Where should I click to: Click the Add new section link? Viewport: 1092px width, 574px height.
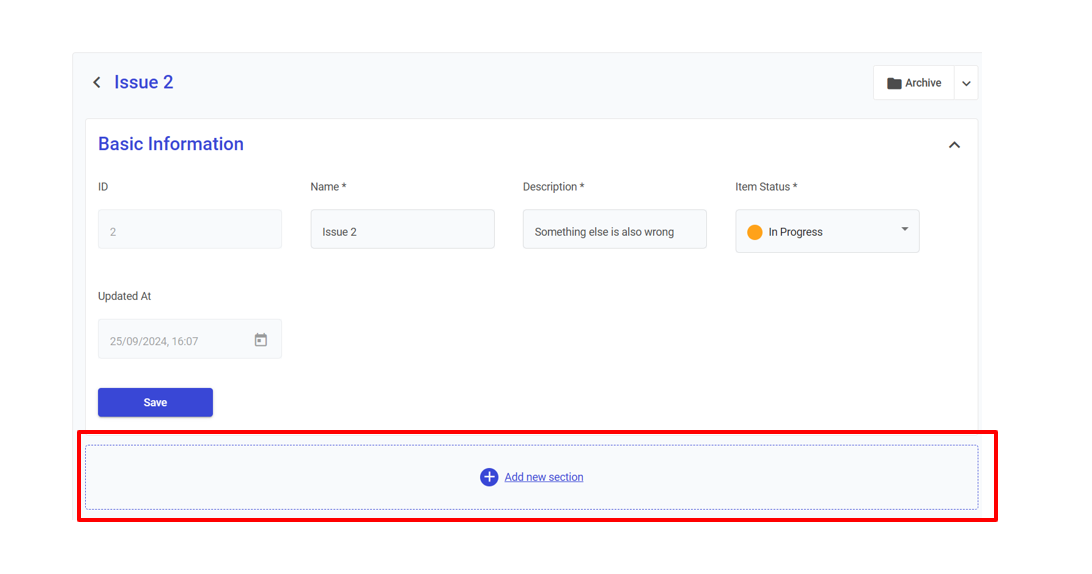click(543, 477)
